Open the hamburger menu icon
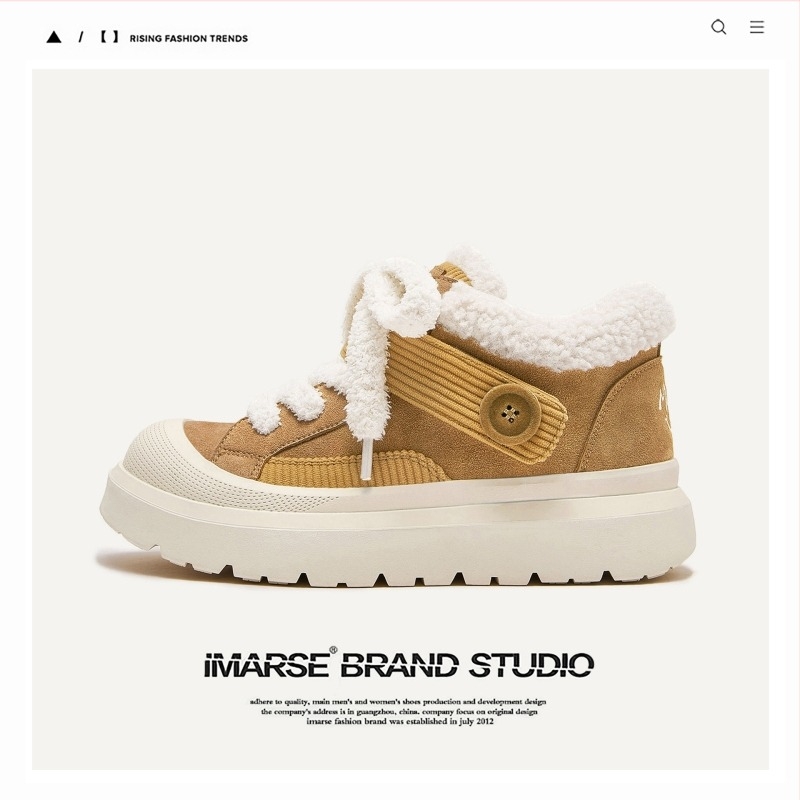800x800 pixels. (757, 27)
